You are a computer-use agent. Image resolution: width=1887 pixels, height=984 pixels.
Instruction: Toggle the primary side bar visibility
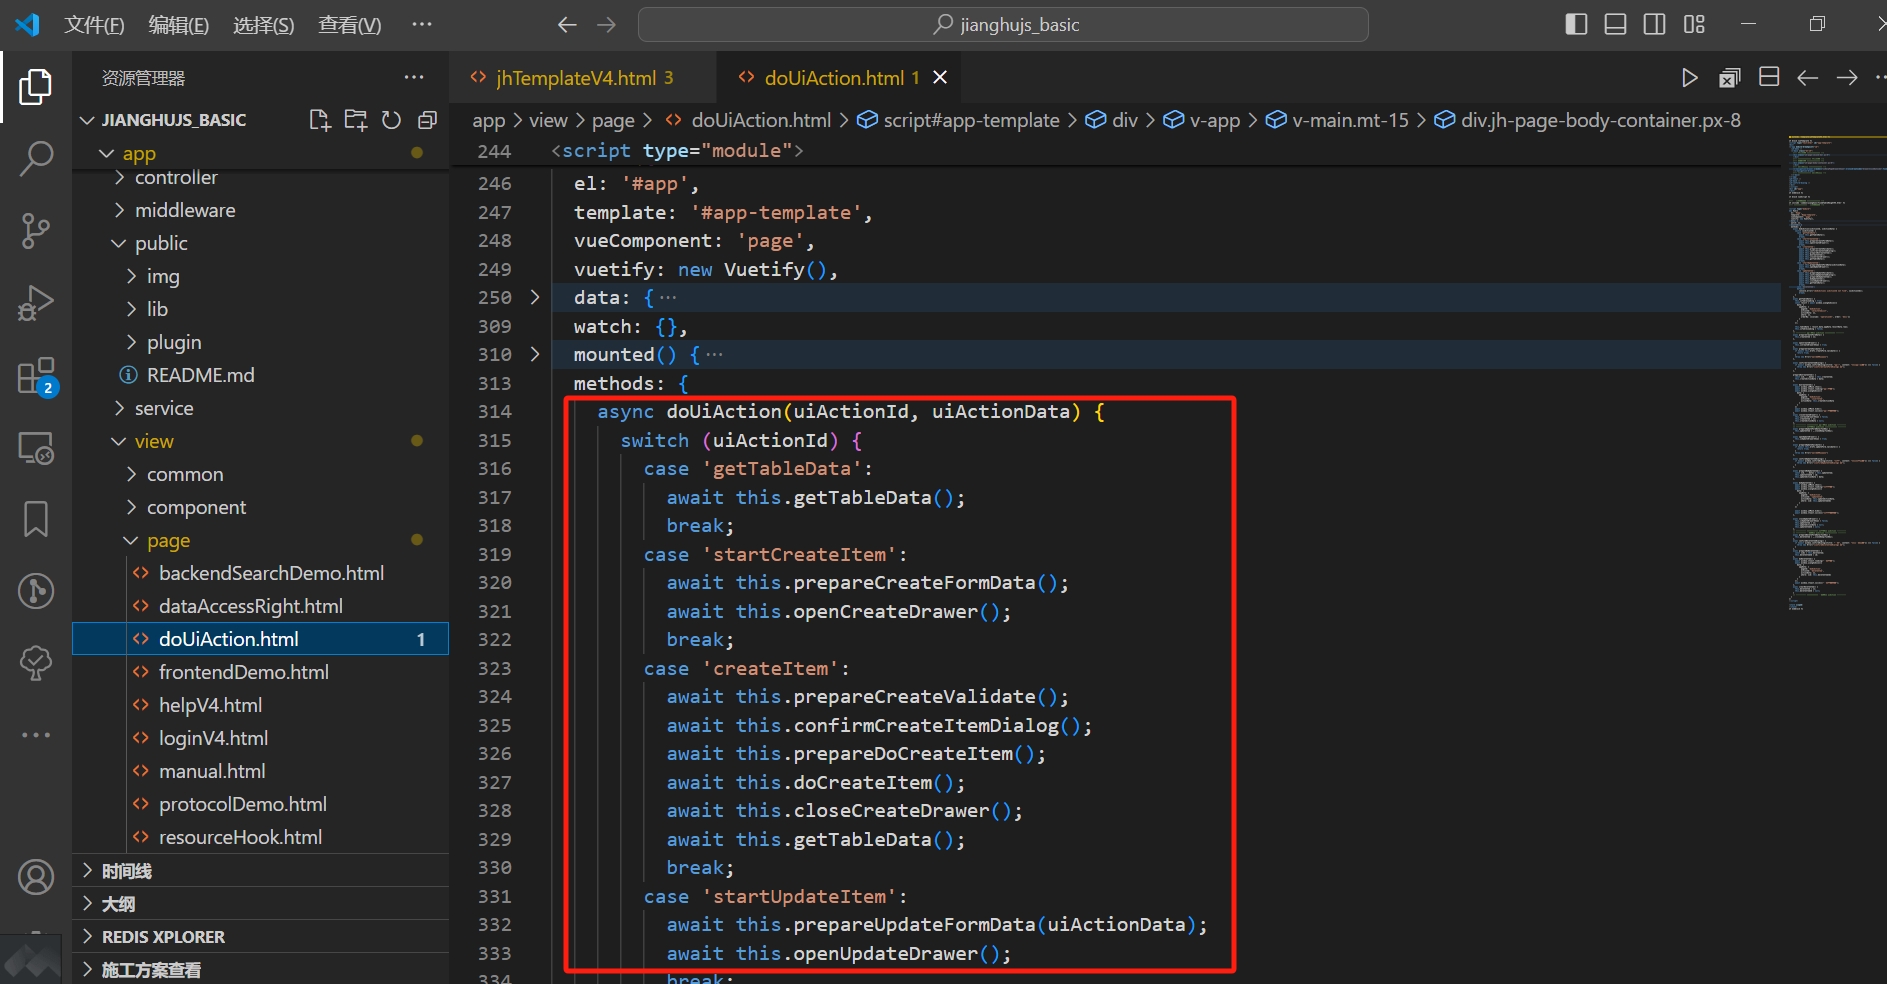click(1575, 24)
